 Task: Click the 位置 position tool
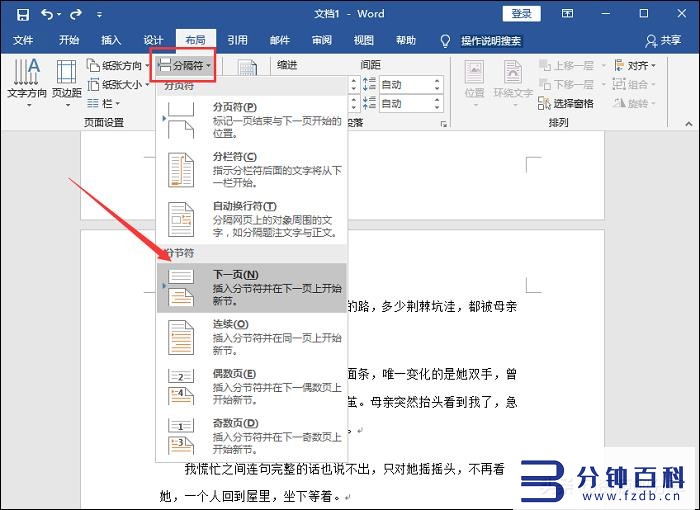pos(474,83)
